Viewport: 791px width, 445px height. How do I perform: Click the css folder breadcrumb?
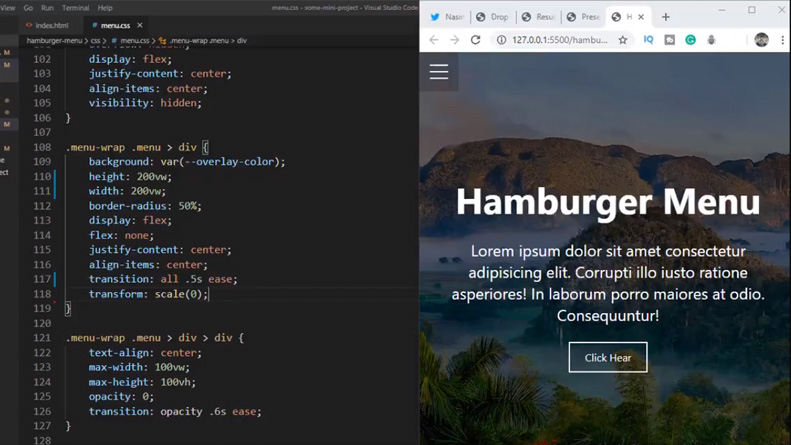coord(95,40)
